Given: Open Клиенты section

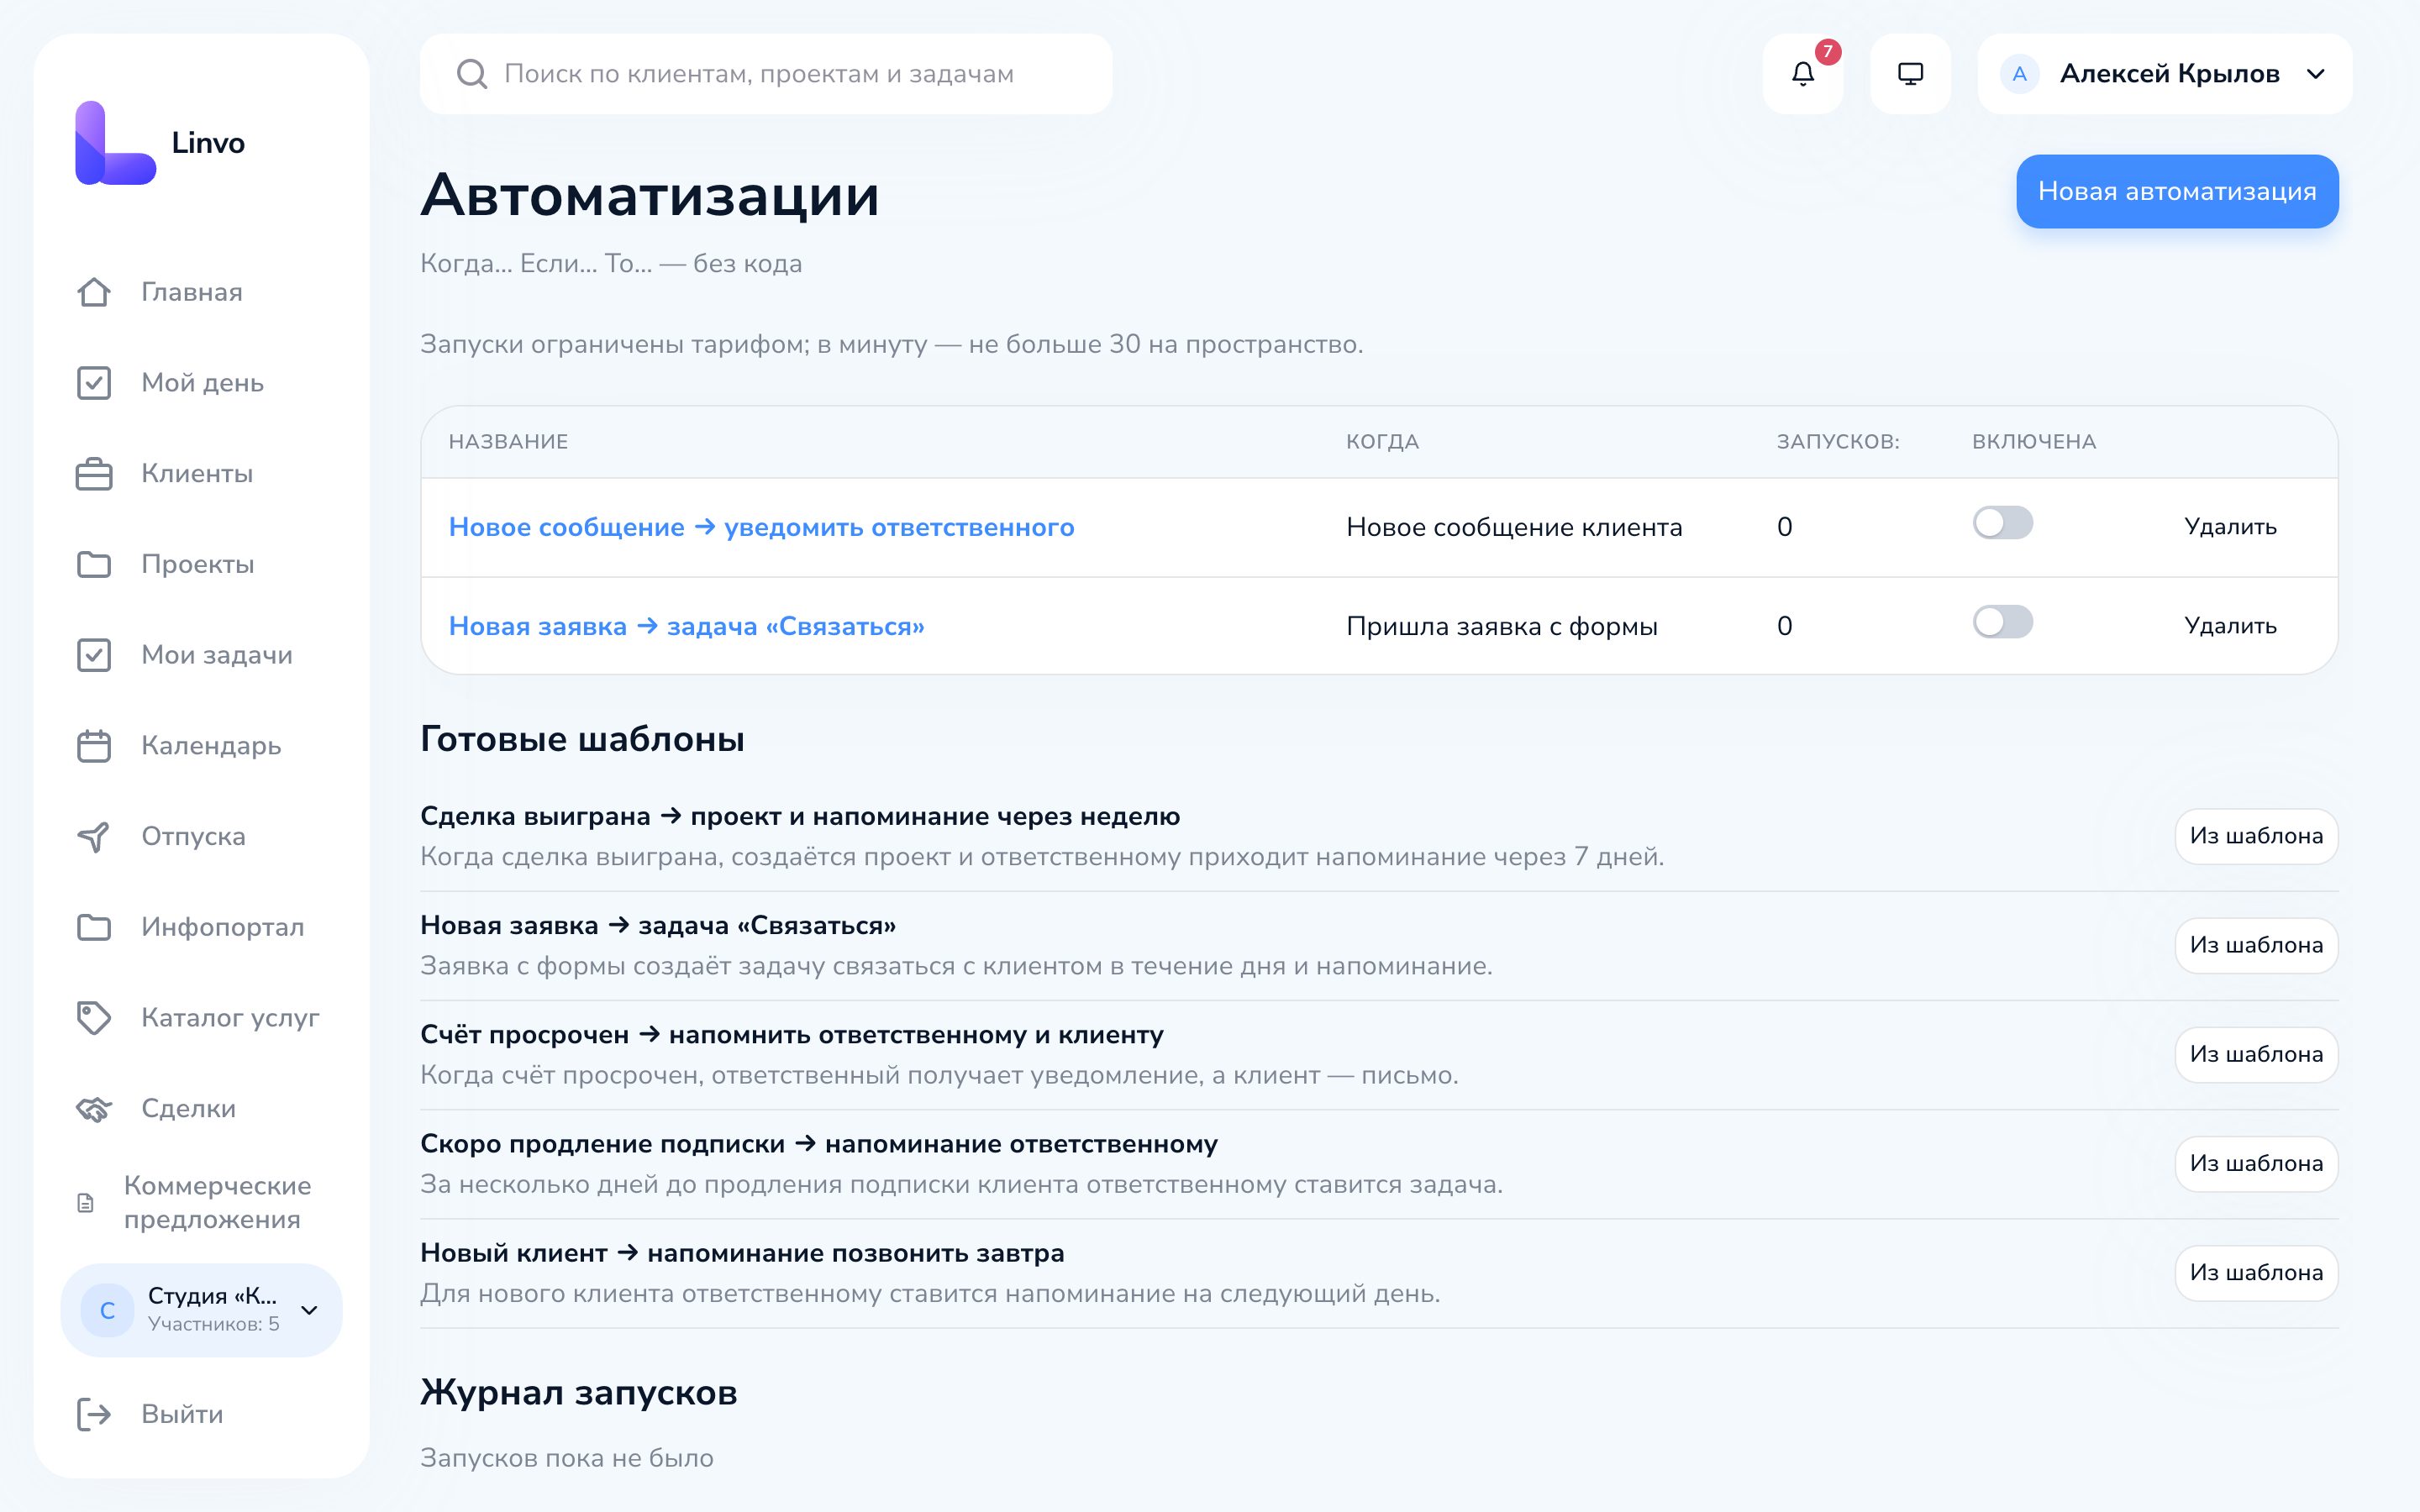Looking at the screenshot, I should click(x=197, y=474).
